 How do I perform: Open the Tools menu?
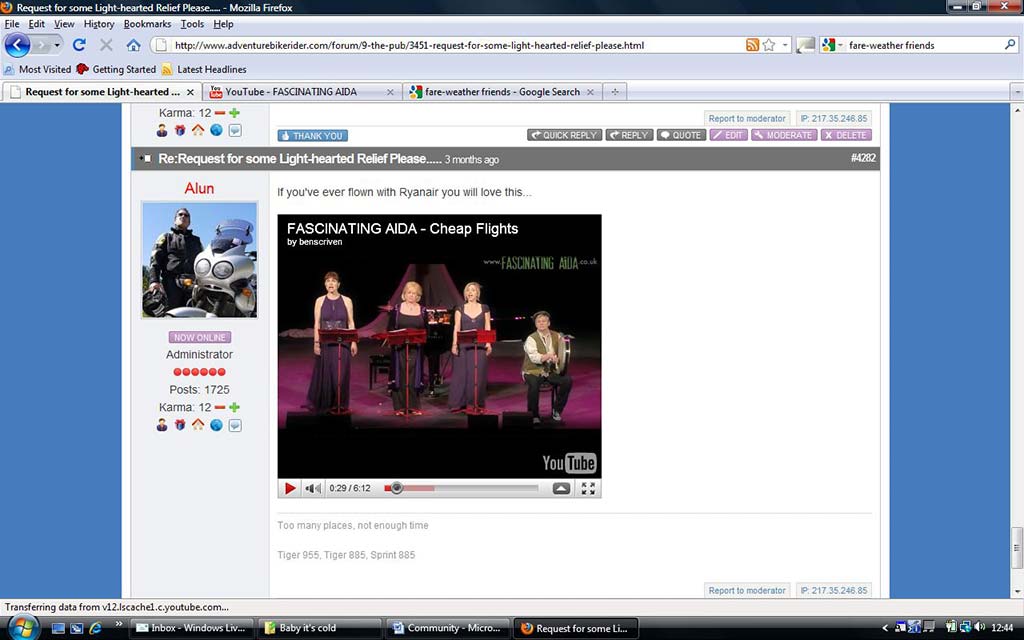pos(192,24)
